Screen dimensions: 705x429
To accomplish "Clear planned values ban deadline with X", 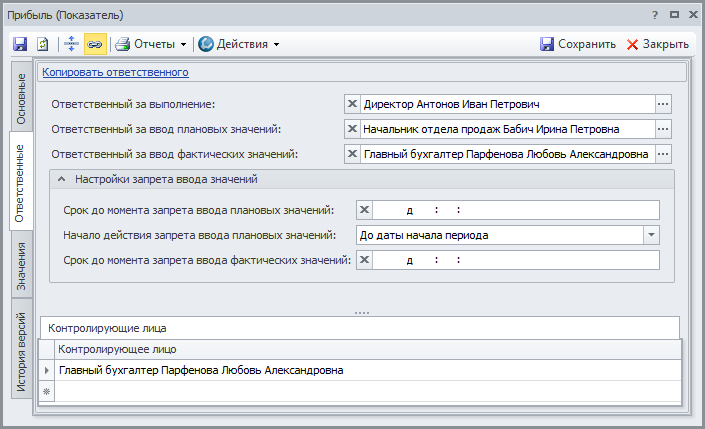I will click(365, 210).
